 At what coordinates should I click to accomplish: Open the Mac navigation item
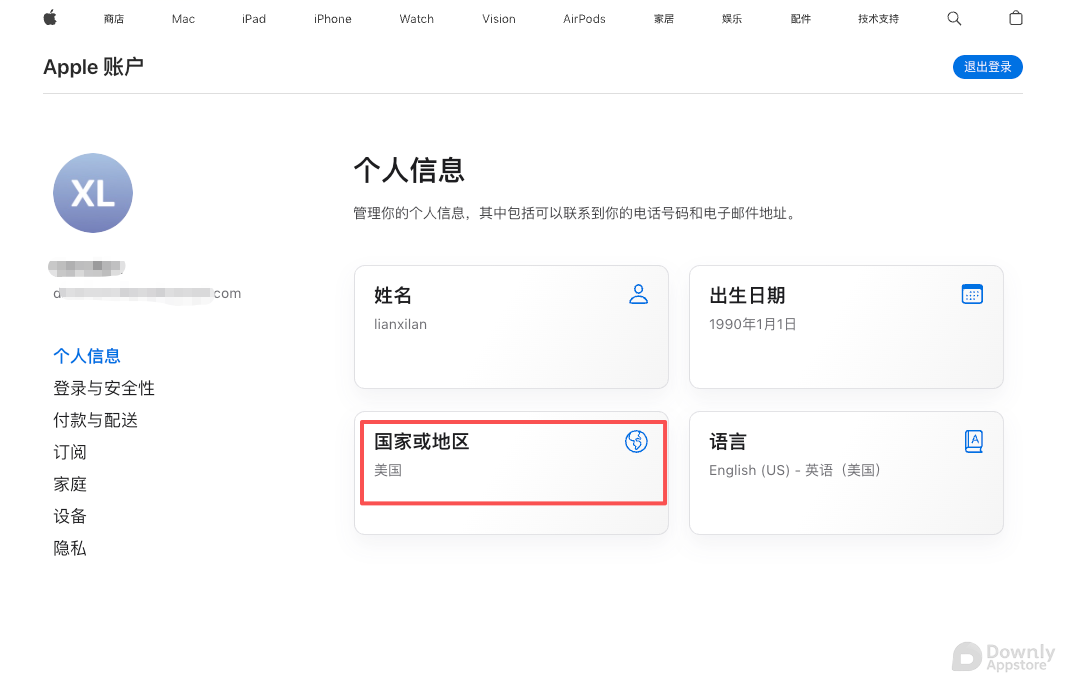183,19
